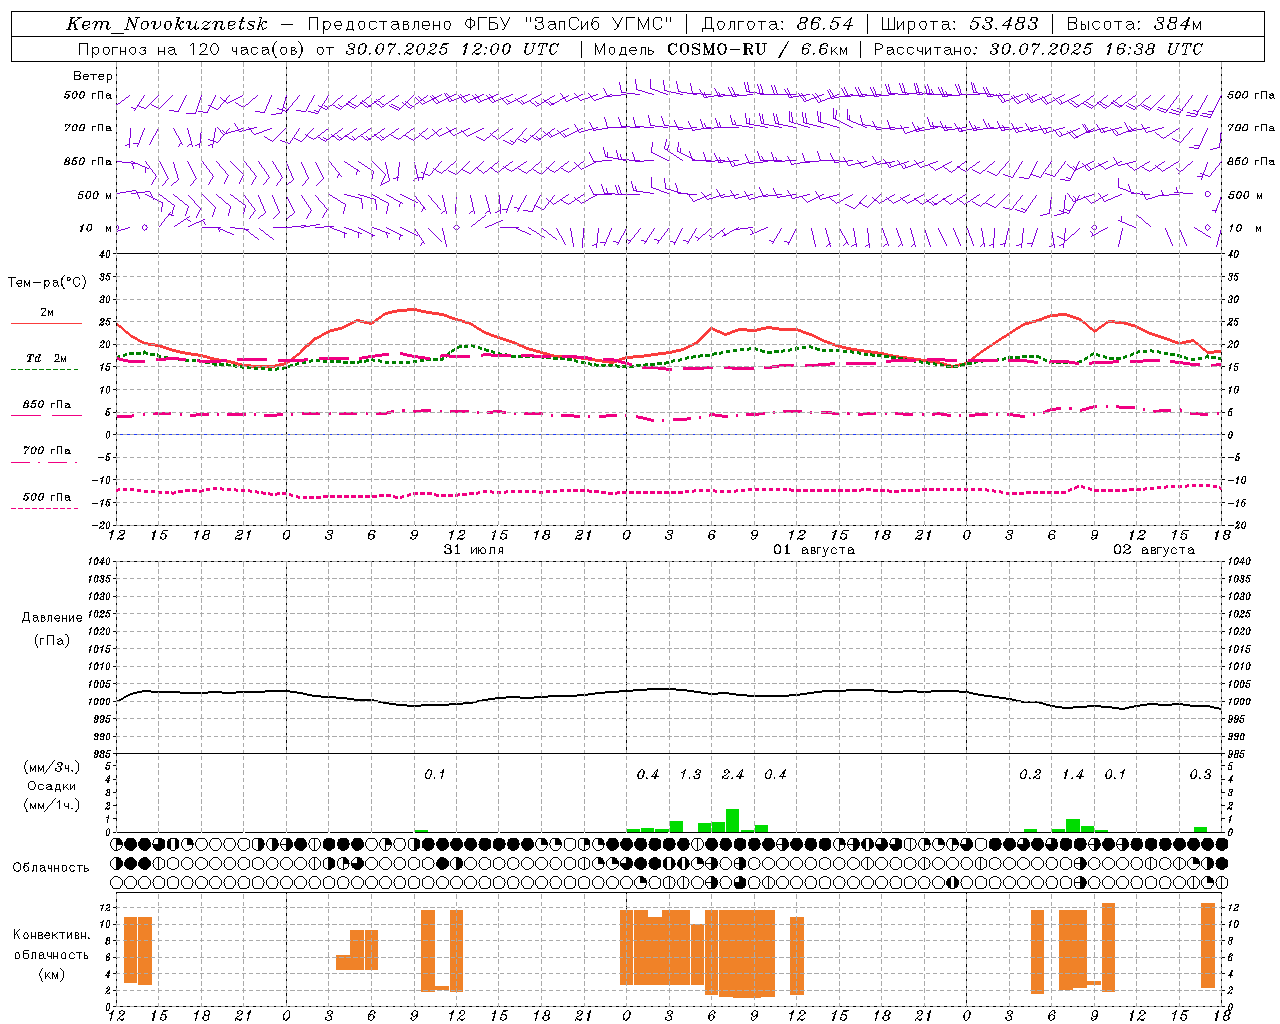Click the '(мм/3ч.)' precipitation unit label

click(52, 767)
